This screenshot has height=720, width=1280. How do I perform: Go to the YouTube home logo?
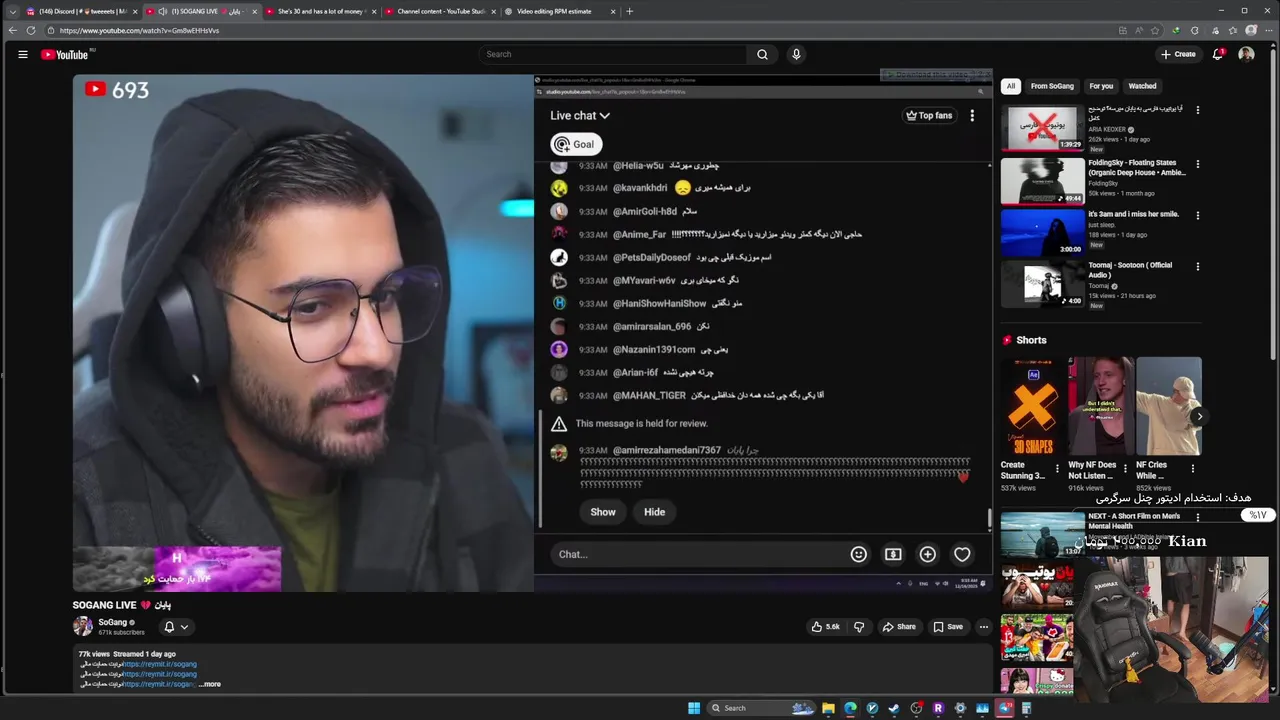(65, 54)
